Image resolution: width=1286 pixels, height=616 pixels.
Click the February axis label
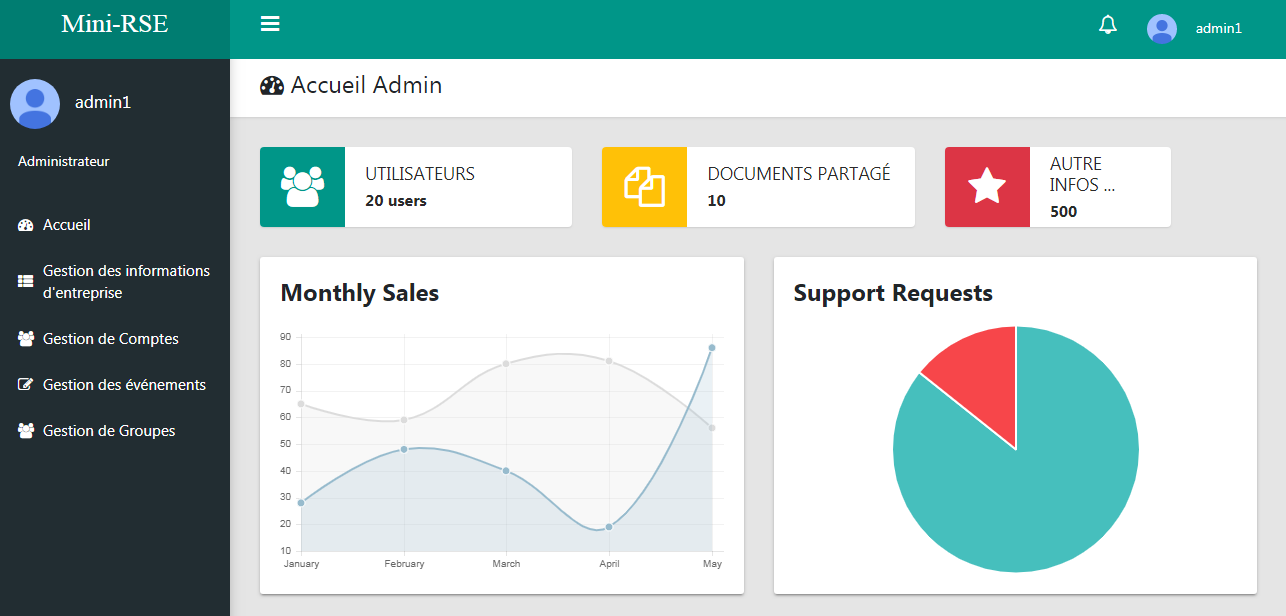[404, 564]
